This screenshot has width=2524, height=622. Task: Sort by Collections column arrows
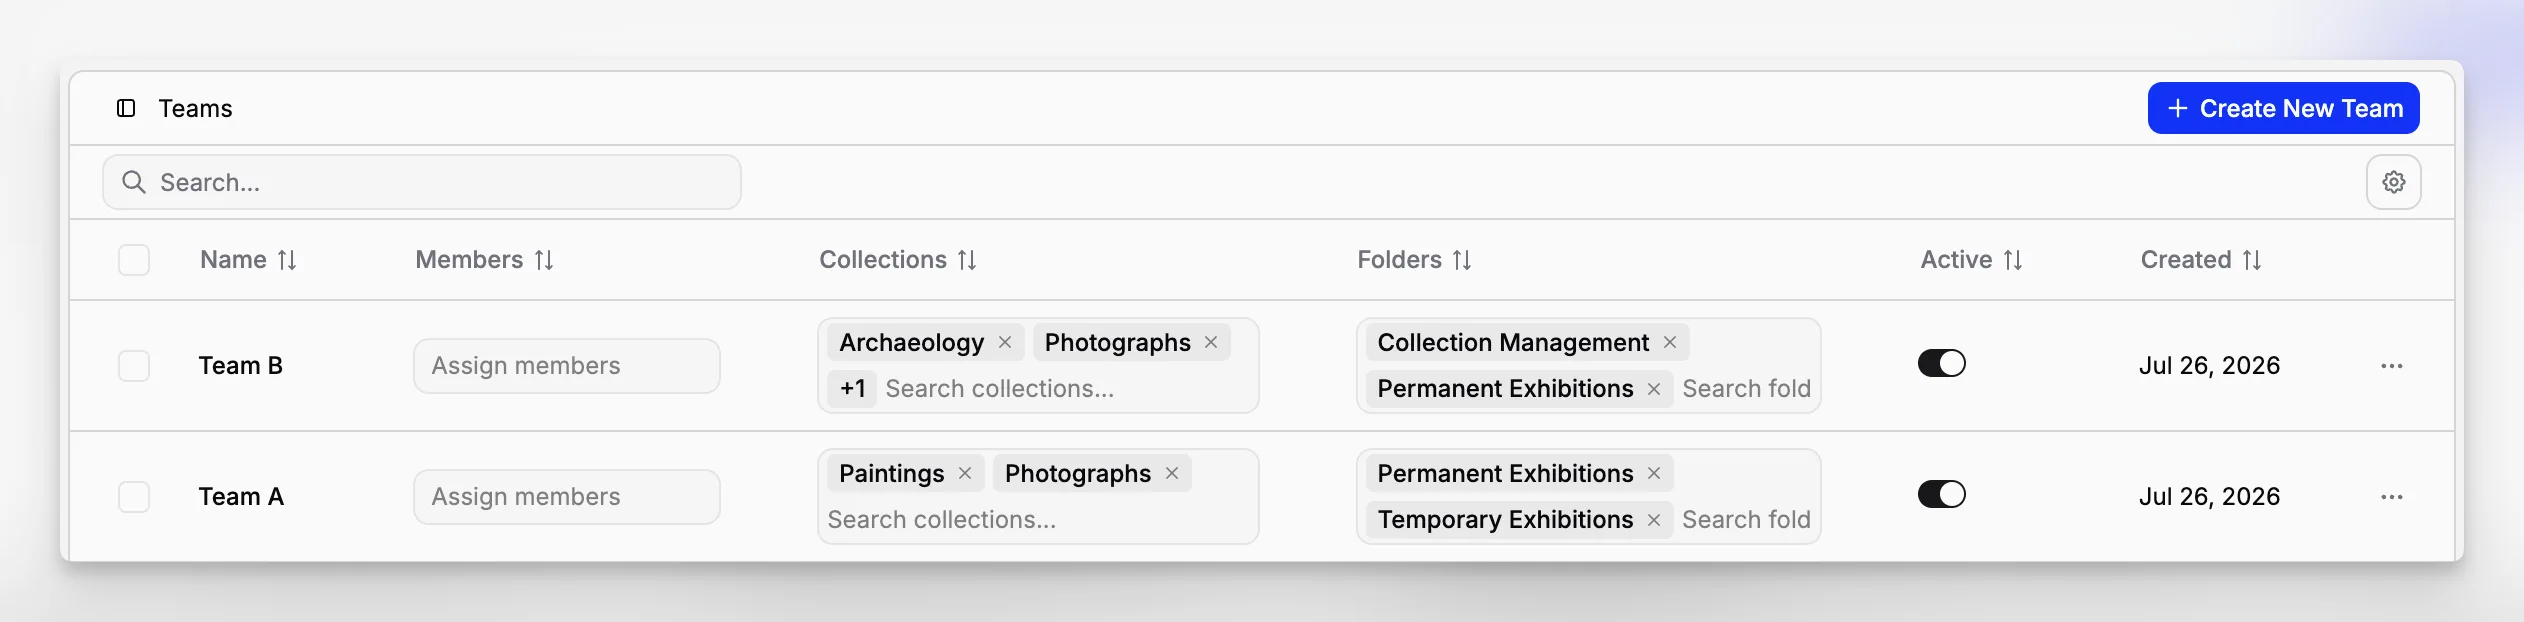[x=967, y=260]
